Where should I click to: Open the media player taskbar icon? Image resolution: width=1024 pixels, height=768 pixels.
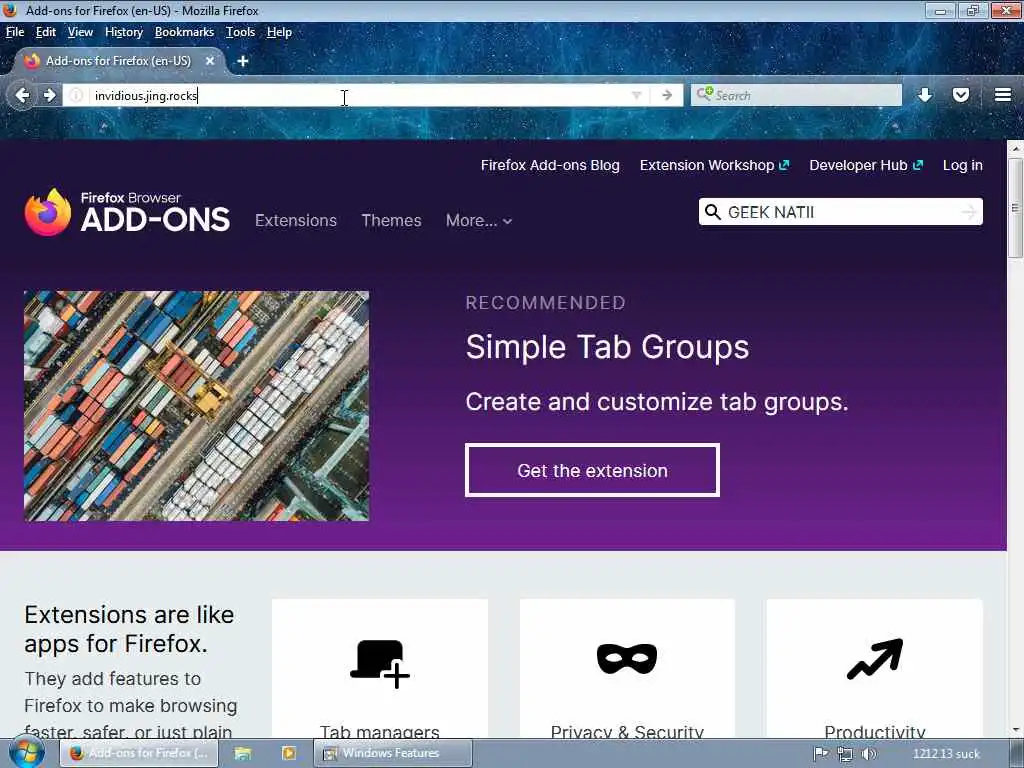click(x=289, y=753)
